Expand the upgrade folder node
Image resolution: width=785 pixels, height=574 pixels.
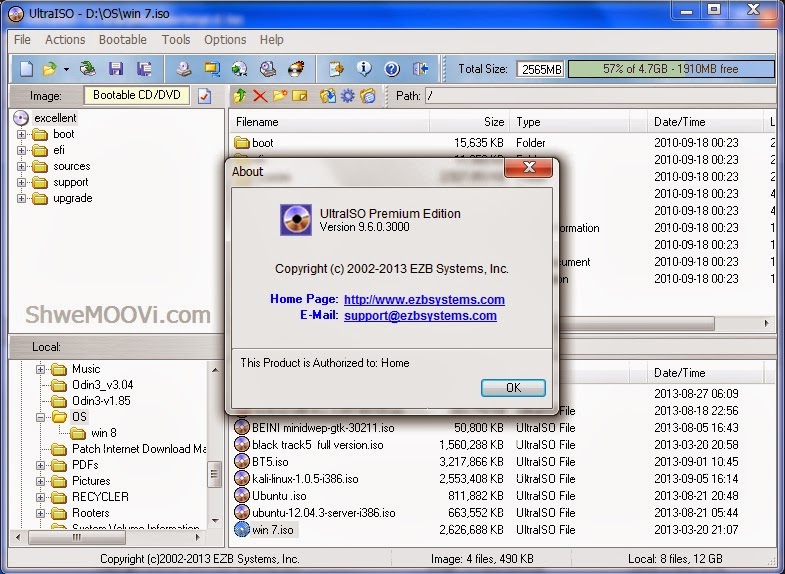click(x=22, y=198)
